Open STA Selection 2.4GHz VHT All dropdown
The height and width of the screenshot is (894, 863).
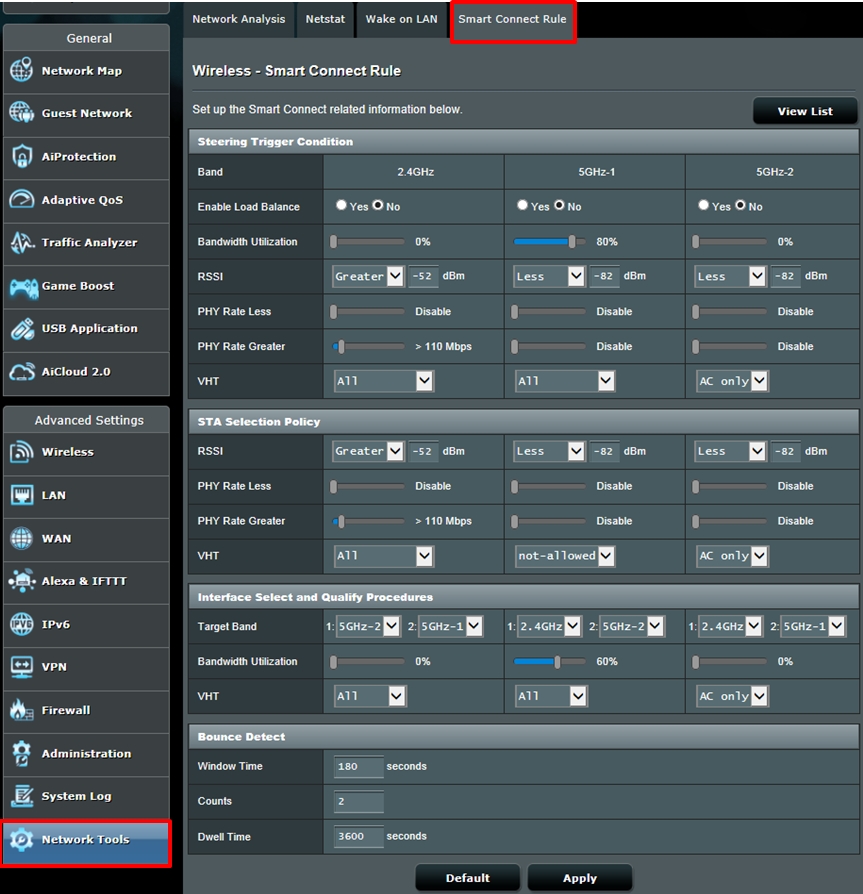[x=384, y=556]
